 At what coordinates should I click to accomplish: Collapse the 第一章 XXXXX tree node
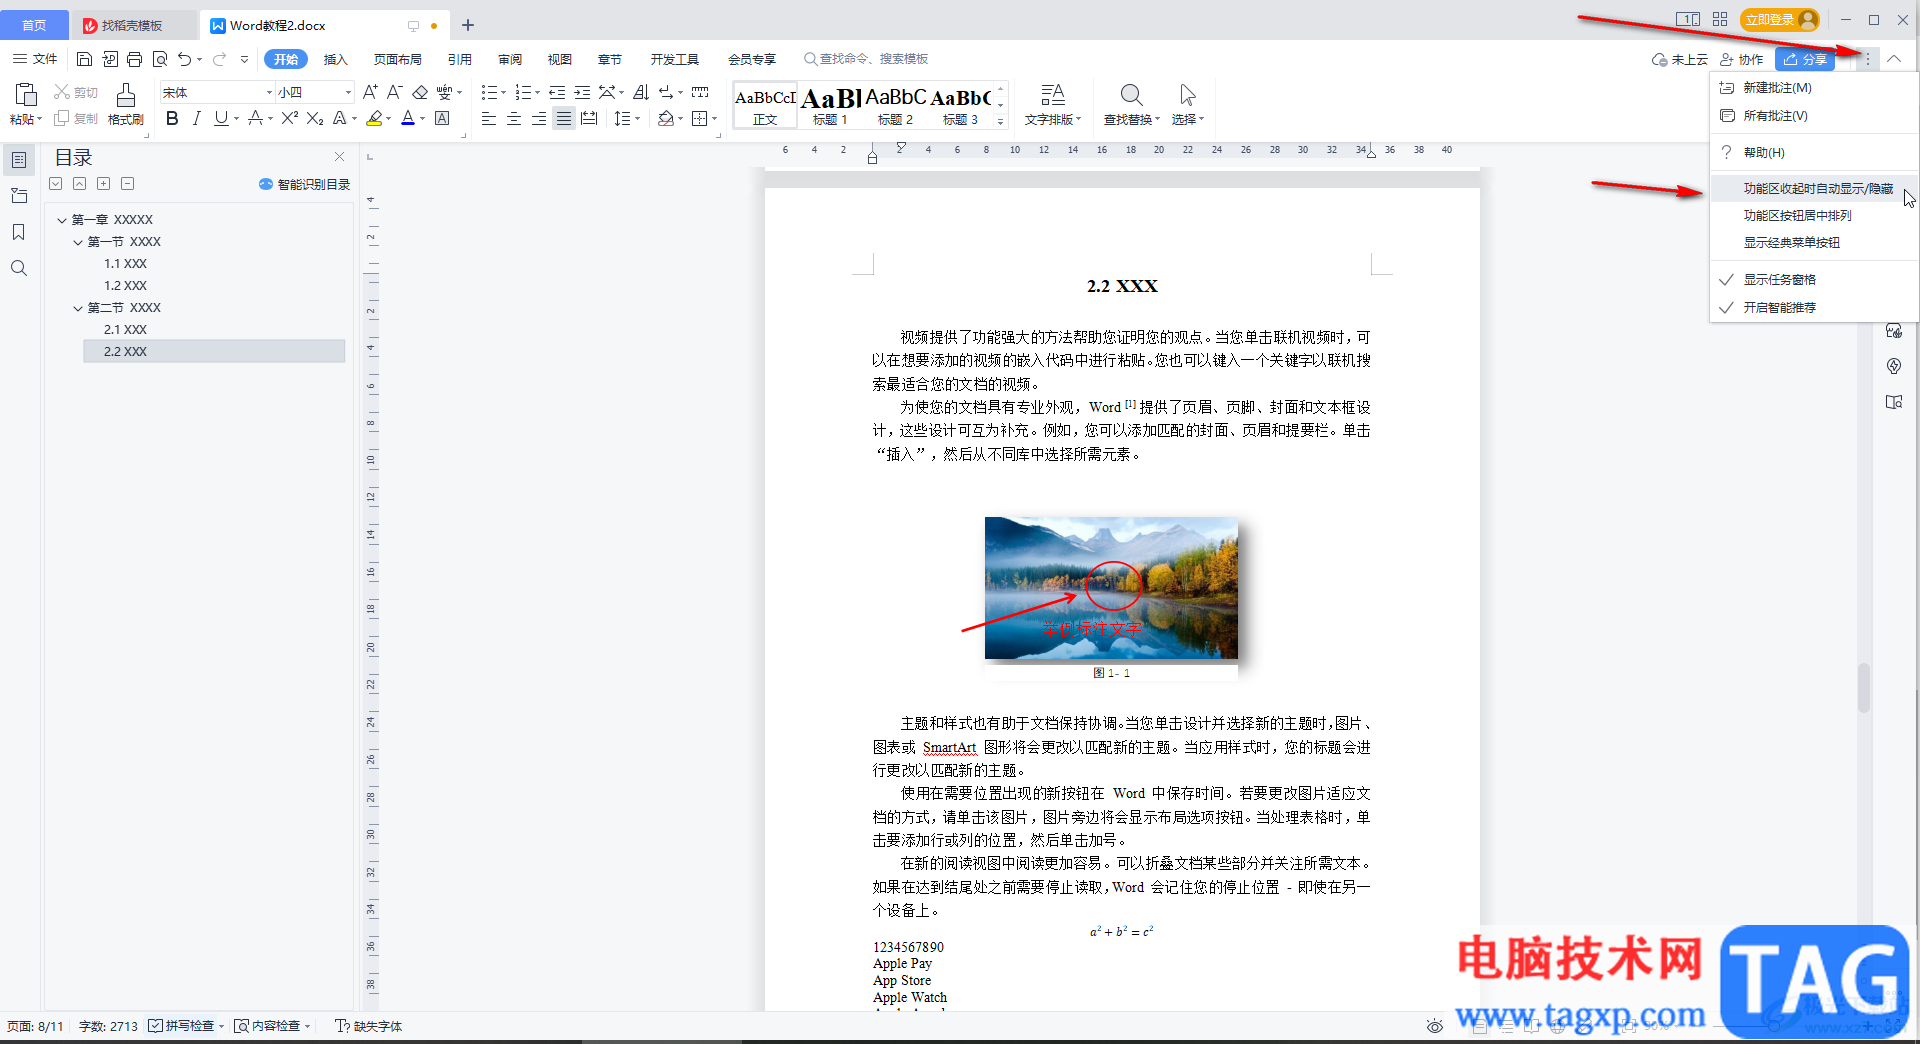pyautogui.click(x=62, y=220)
